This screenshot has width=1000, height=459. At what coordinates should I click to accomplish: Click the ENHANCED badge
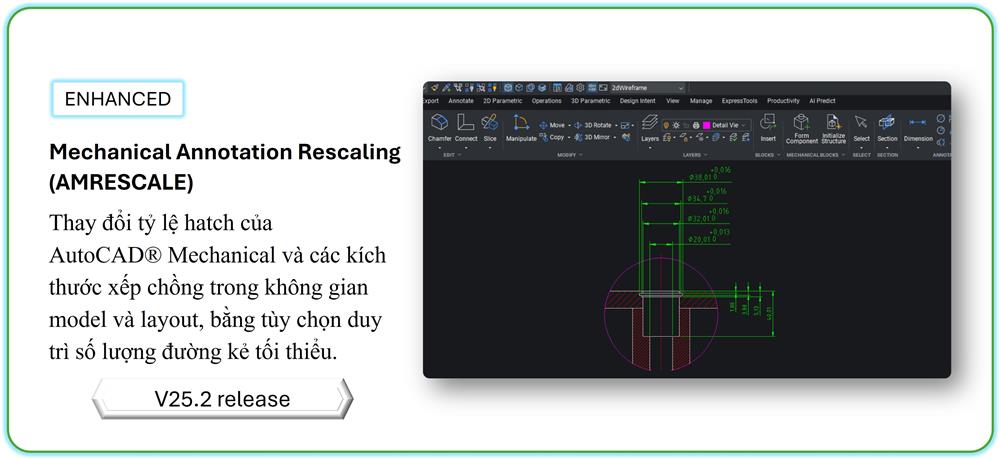pyautogui.click(x=118, y=99)
